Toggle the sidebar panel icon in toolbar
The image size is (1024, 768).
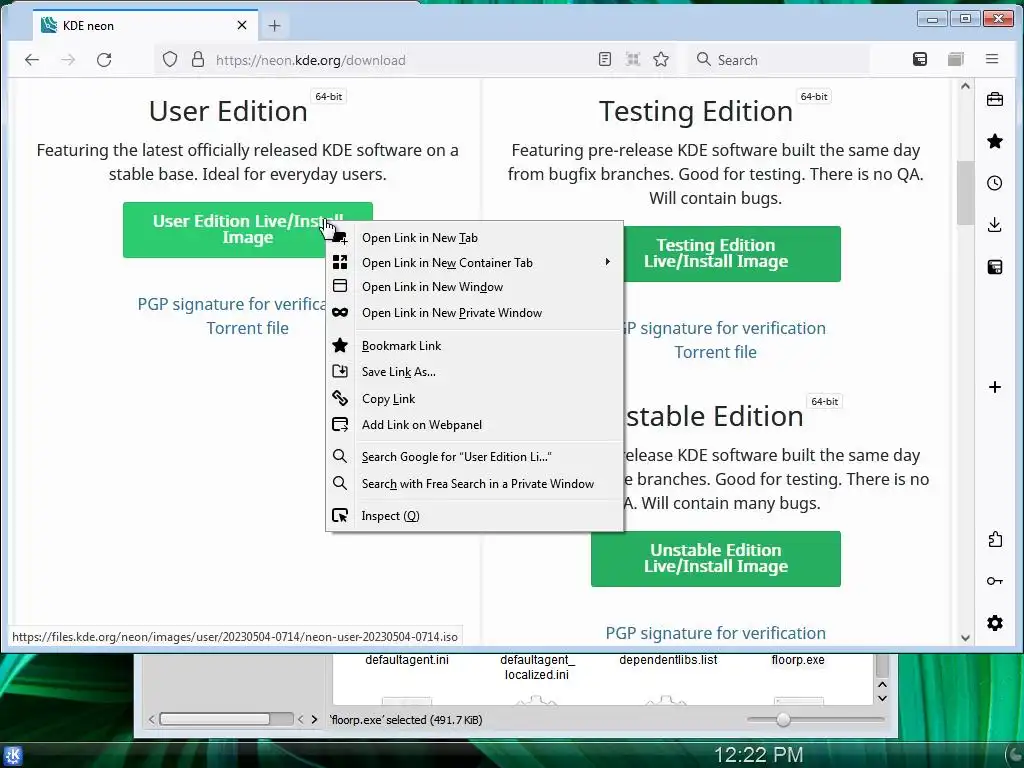tap(920, 59)
